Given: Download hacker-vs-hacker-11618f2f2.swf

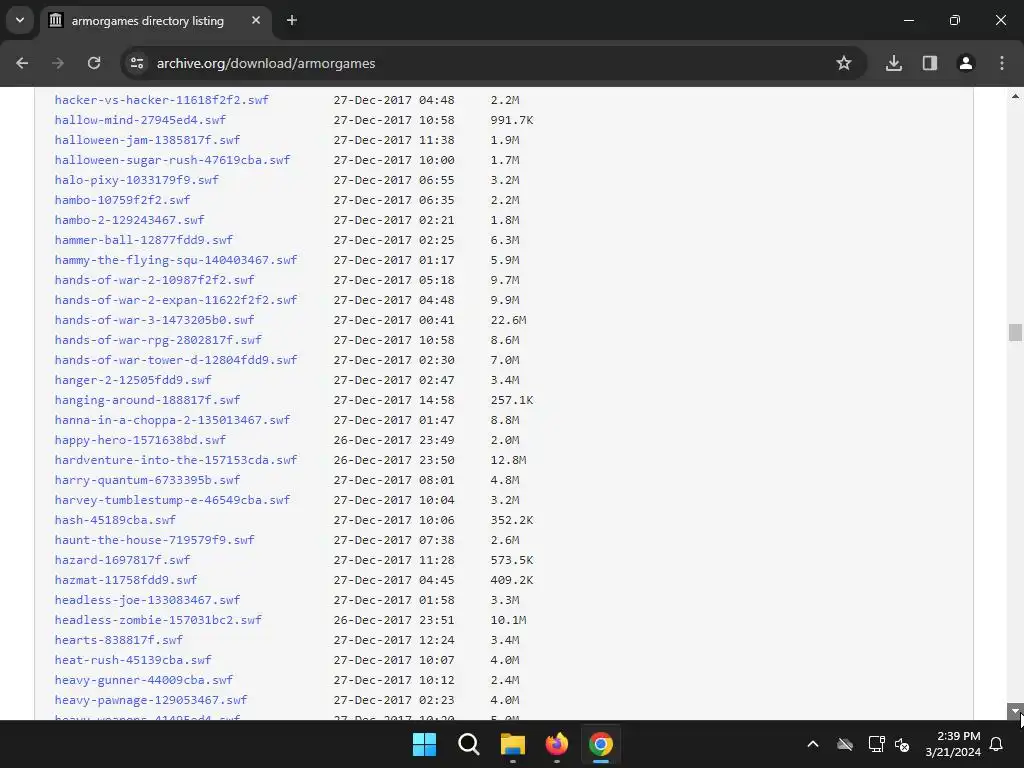Looking at the screenshot, I should (x=161, y=100).
